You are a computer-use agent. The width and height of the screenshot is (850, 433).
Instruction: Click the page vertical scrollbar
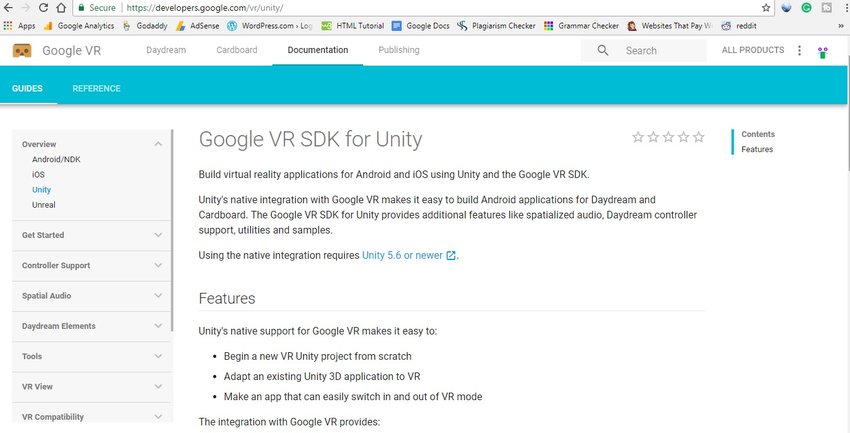pos(848,112)
